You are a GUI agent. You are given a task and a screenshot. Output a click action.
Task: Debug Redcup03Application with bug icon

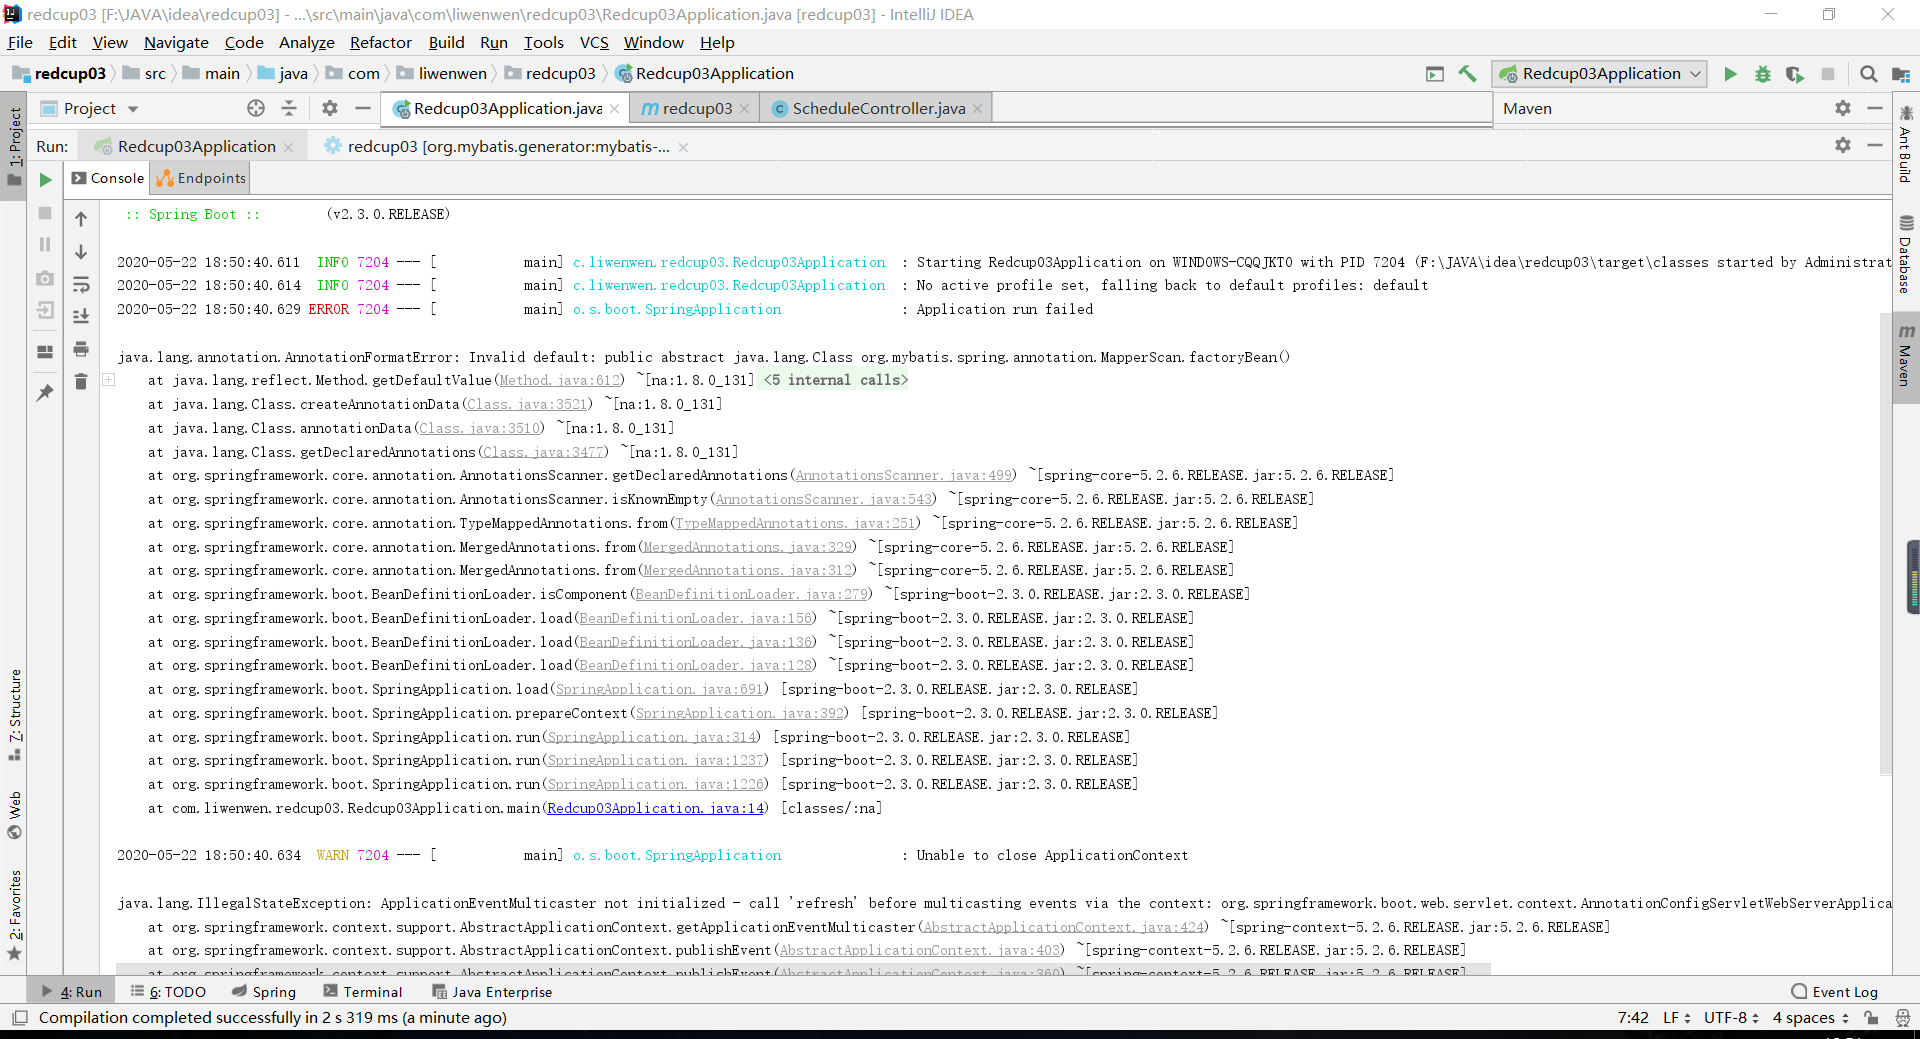click(1763, 74)
